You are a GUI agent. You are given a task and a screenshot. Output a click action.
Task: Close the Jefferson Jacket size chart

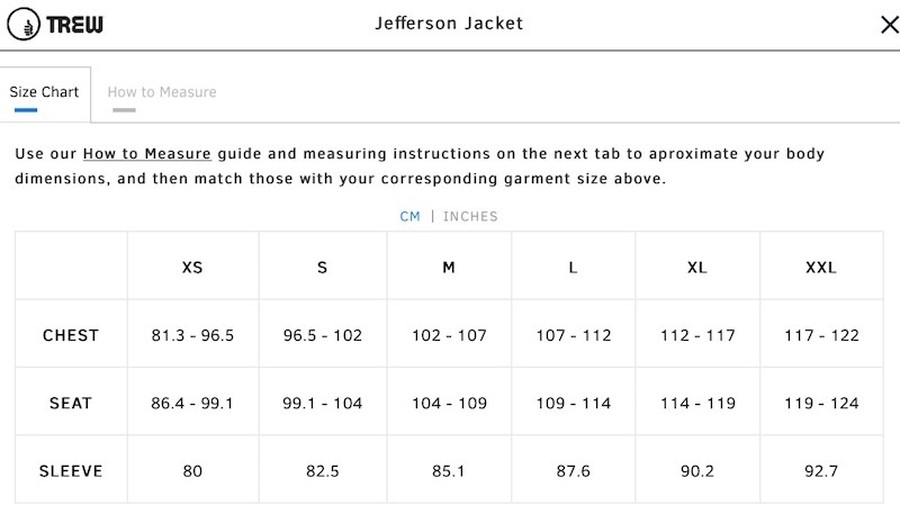point(890,24)
